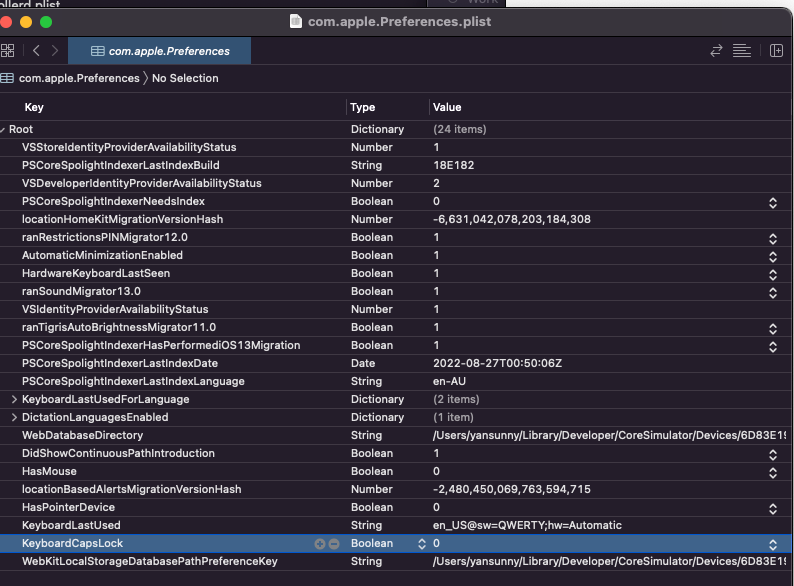Click the Value column header

(447, 107)
